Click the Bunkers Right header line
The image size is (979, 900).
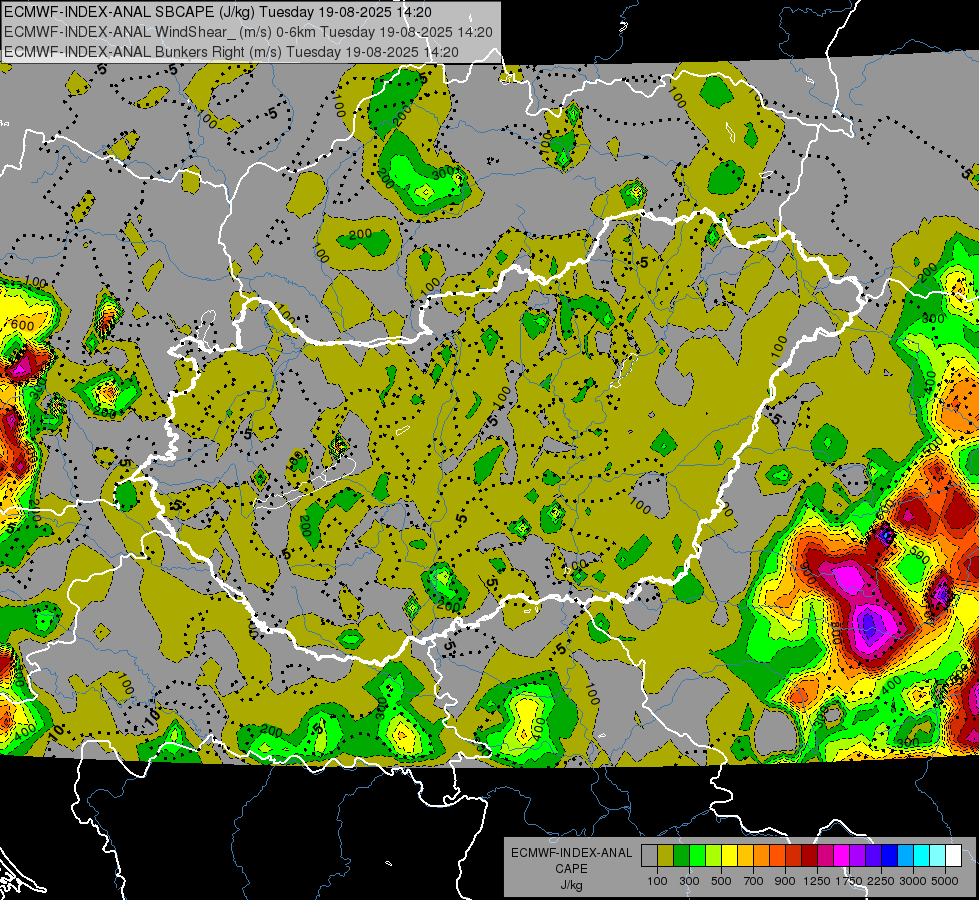[231, 52]
